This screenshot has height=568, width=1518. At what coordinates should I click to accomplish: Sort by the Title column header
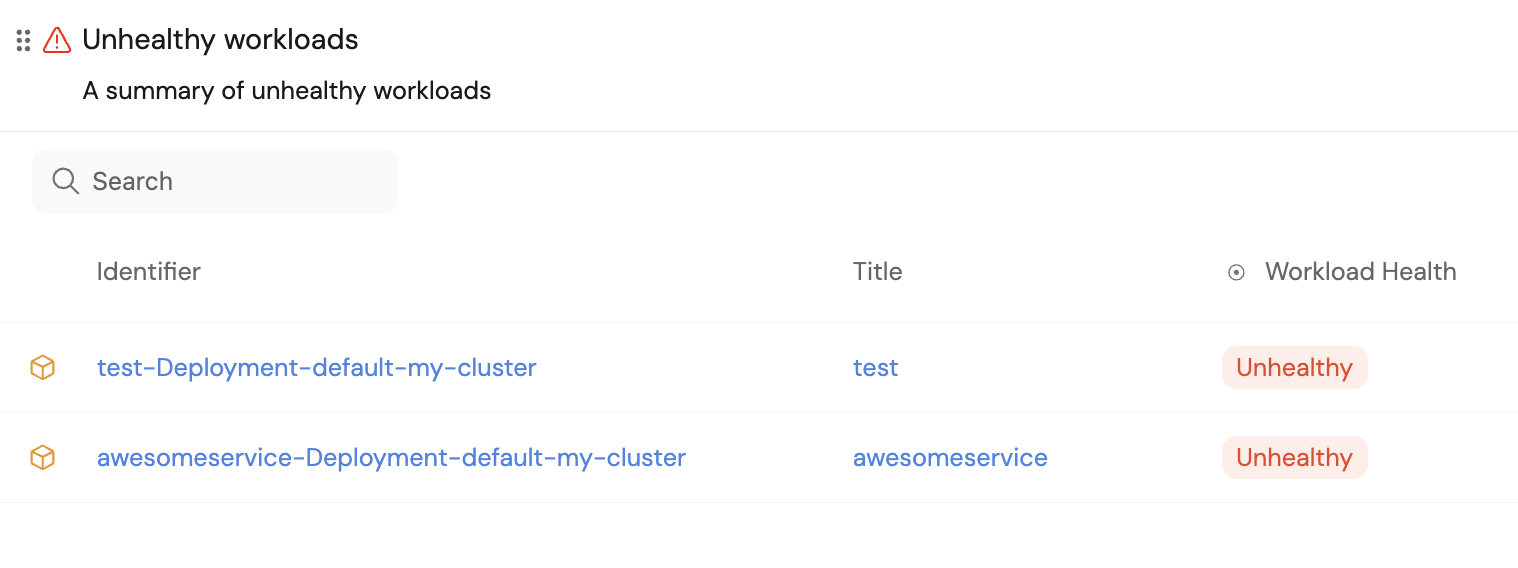click(877, 272)
